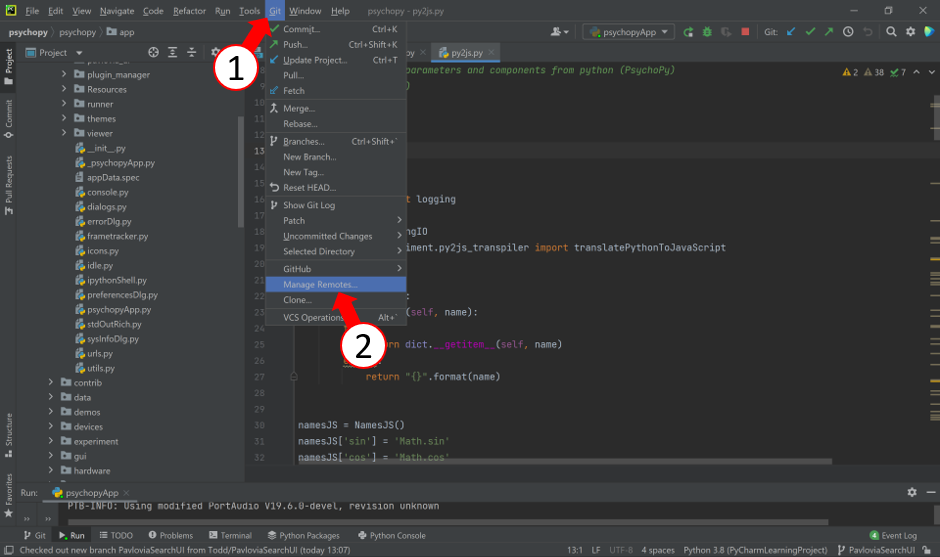This screenshot has width=940, height=557.
Task: Open the Python Console tool window
Action: coord(392,535)
